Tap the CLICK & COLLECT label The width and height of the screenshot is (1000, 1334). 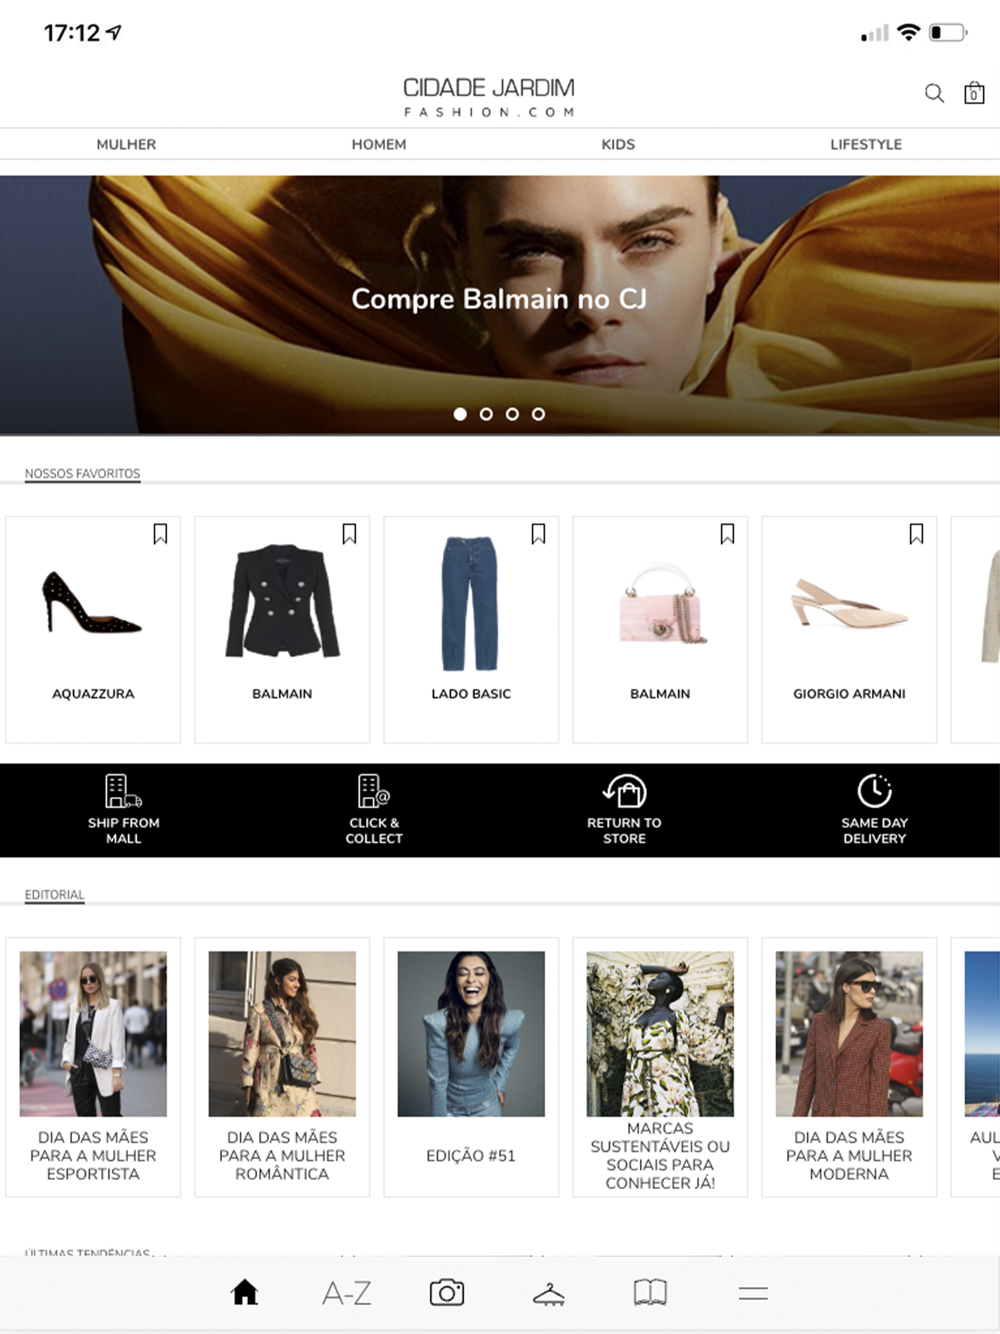tap(374, 831)
